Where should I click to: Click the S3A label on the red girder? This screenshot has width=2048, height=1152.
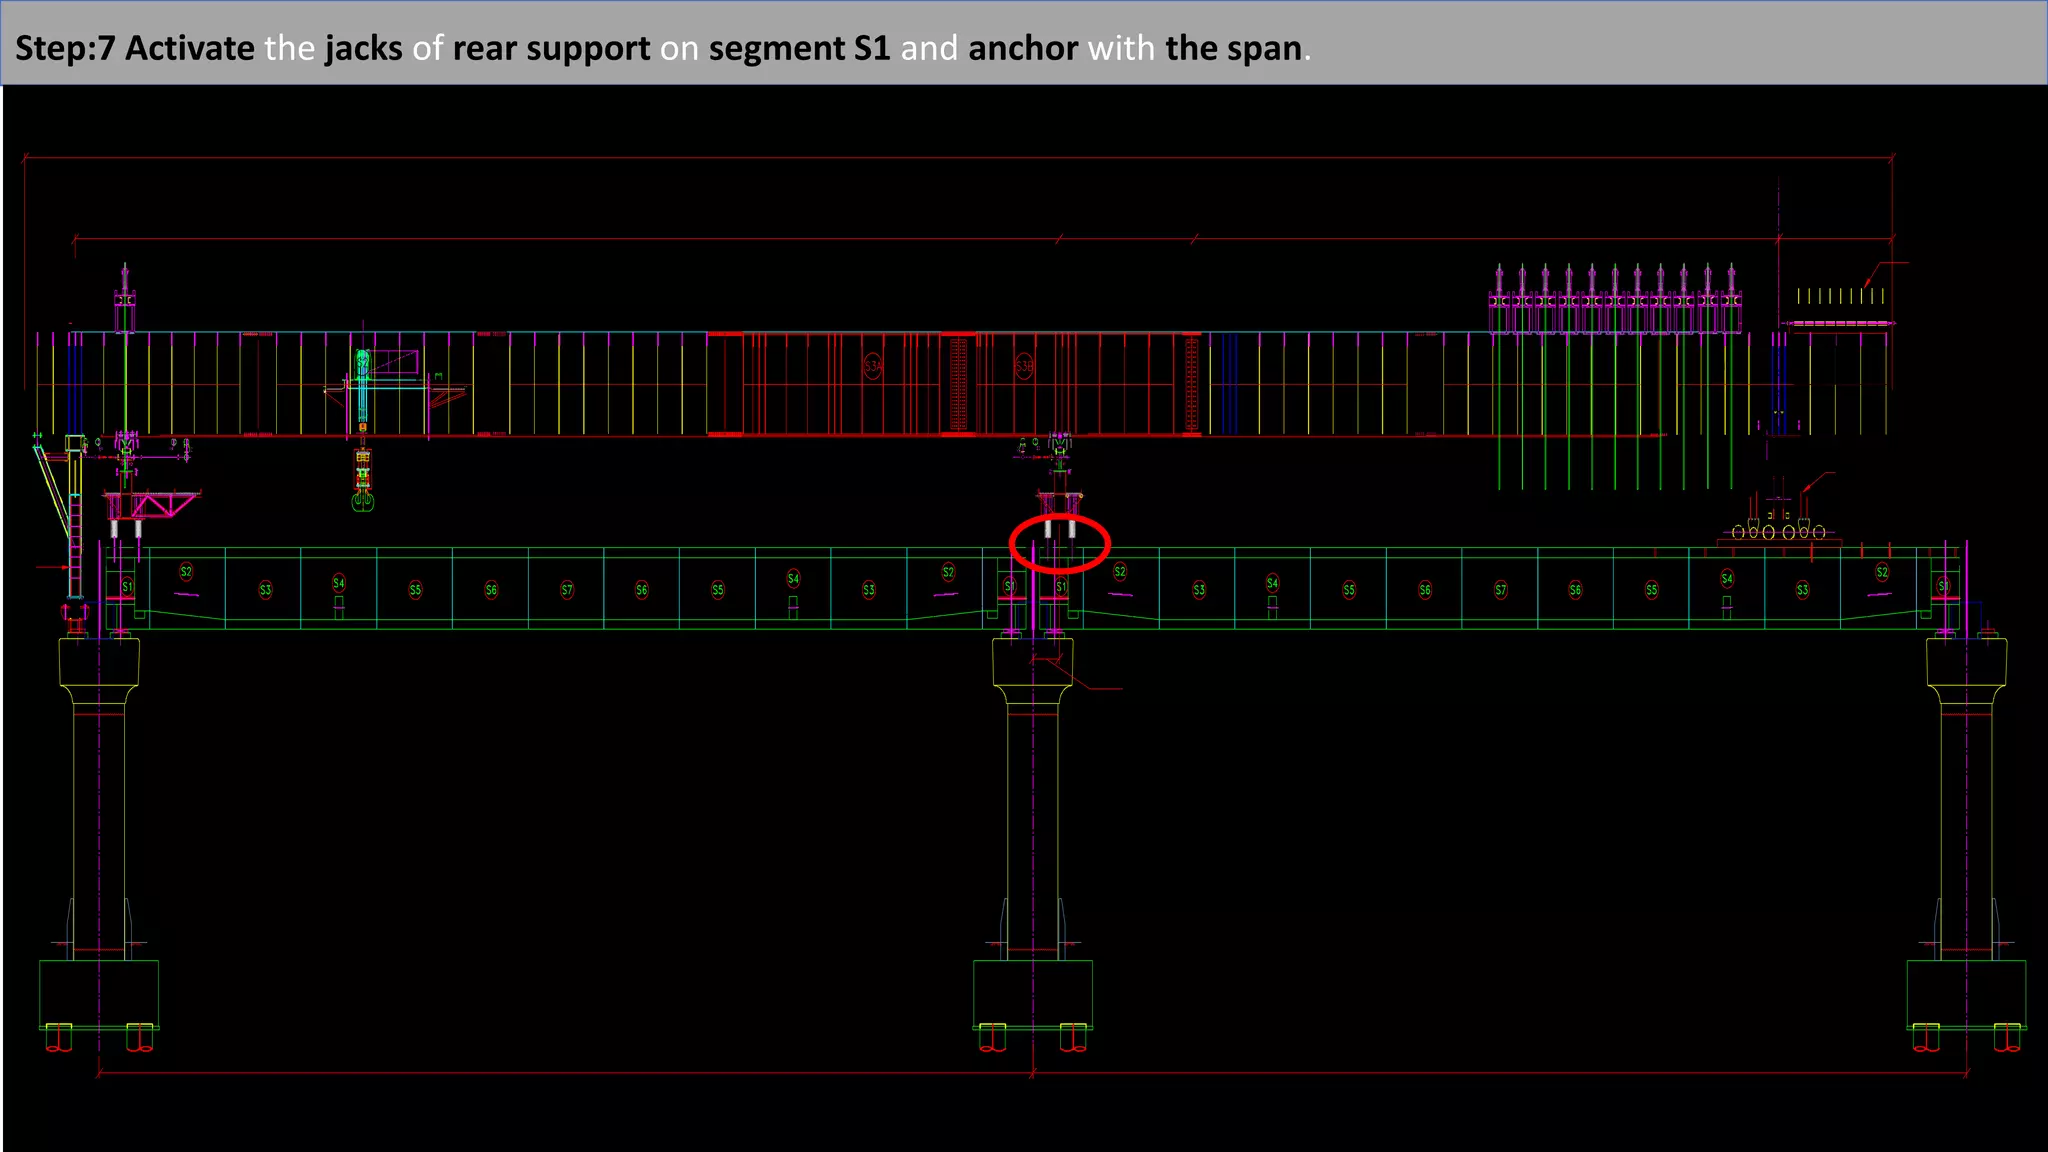click(x=873, y=366)
